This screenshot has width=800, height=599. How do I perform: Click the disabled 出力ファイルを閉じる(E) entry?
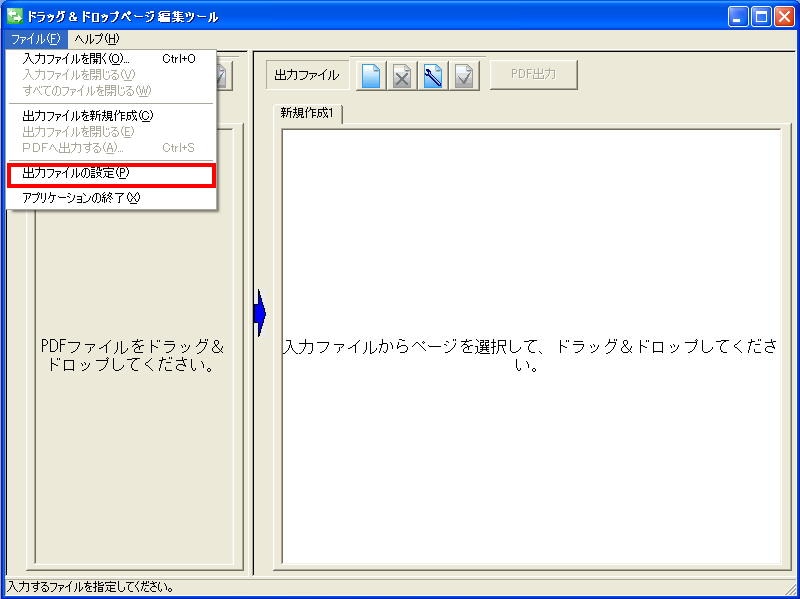tap(112, 132)
